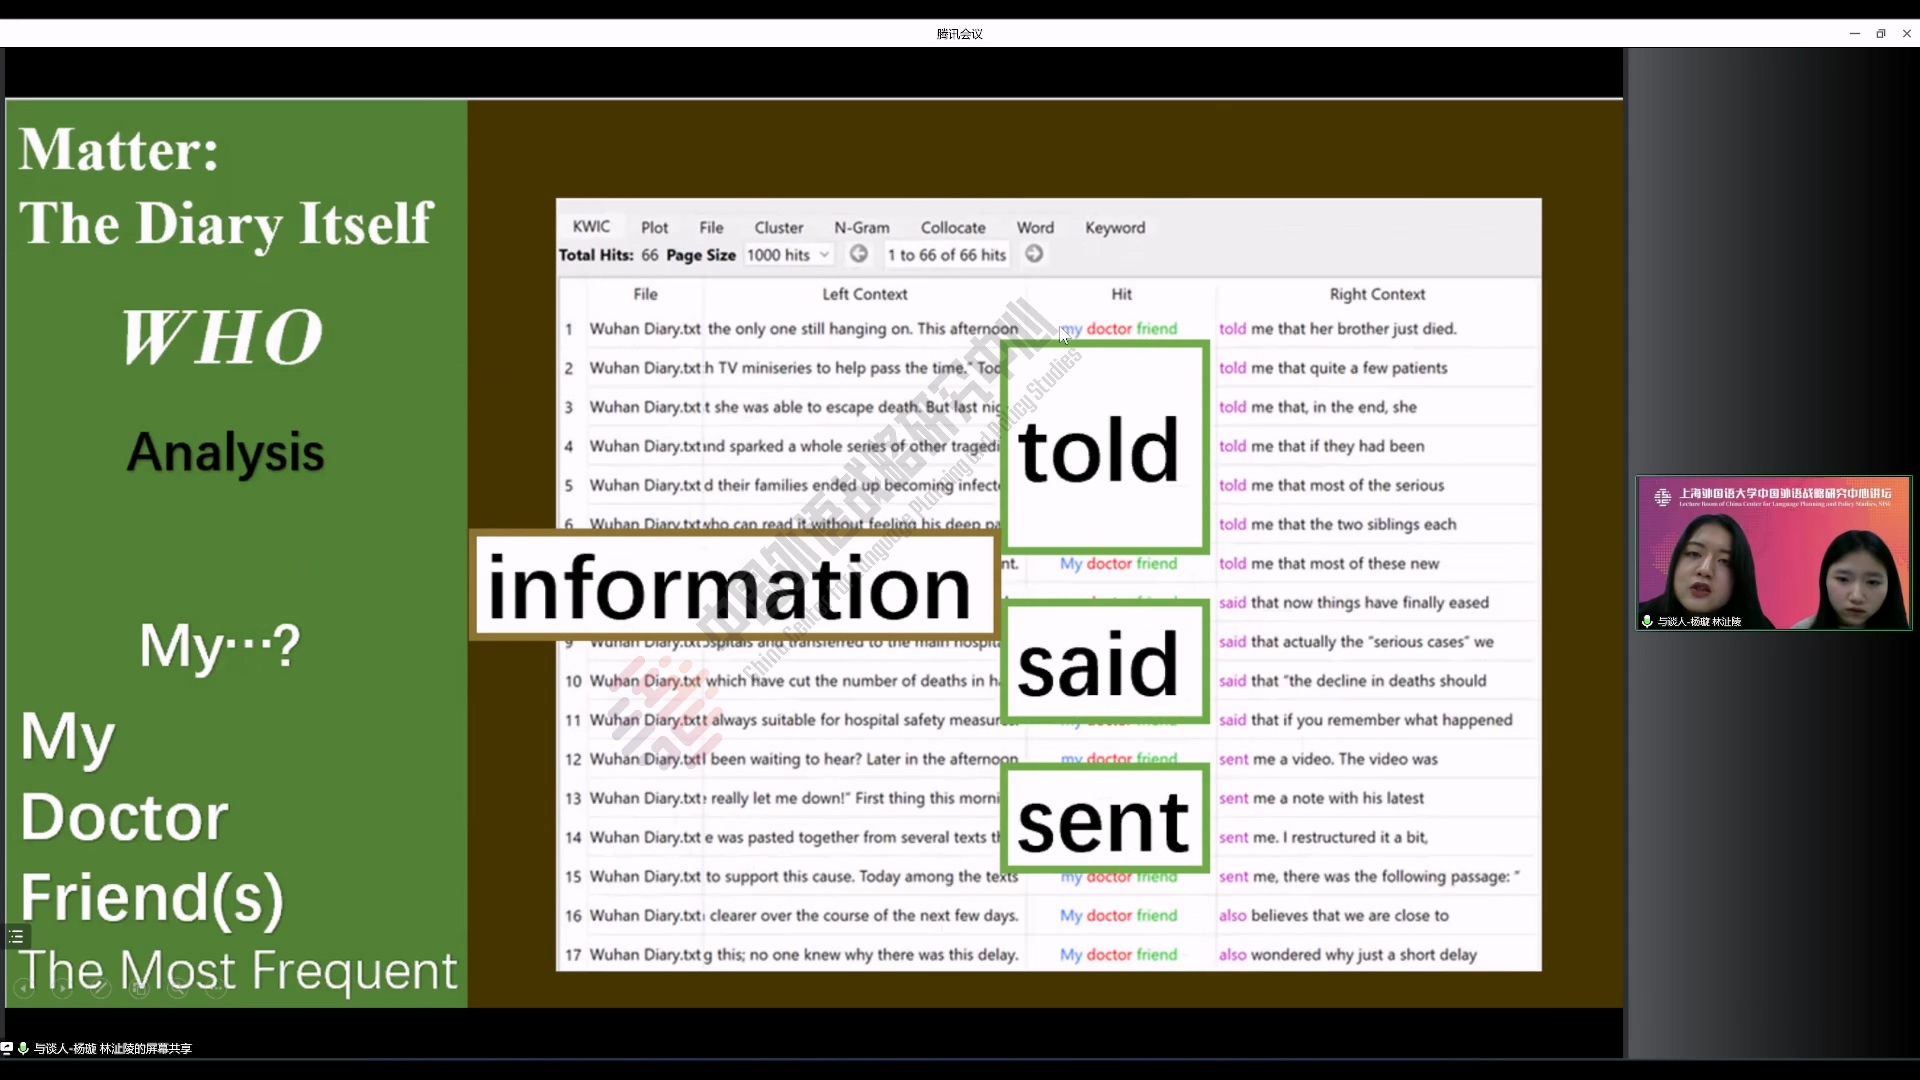The image size is (1920, 1080).
Task: Open the slideshow pen tool icon
Action: [100, 990]
